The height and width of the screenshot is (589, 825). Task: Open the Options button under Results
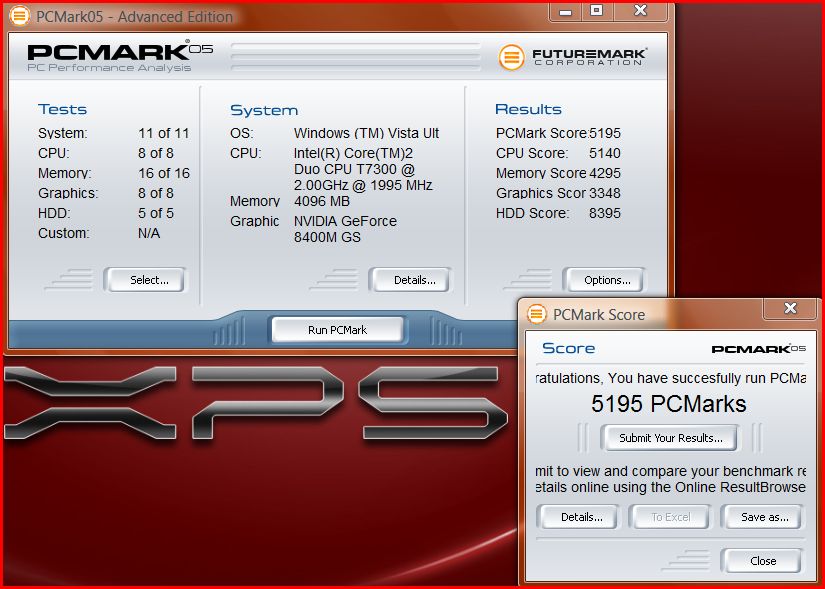pyautogui.click(x=604, y=279)
